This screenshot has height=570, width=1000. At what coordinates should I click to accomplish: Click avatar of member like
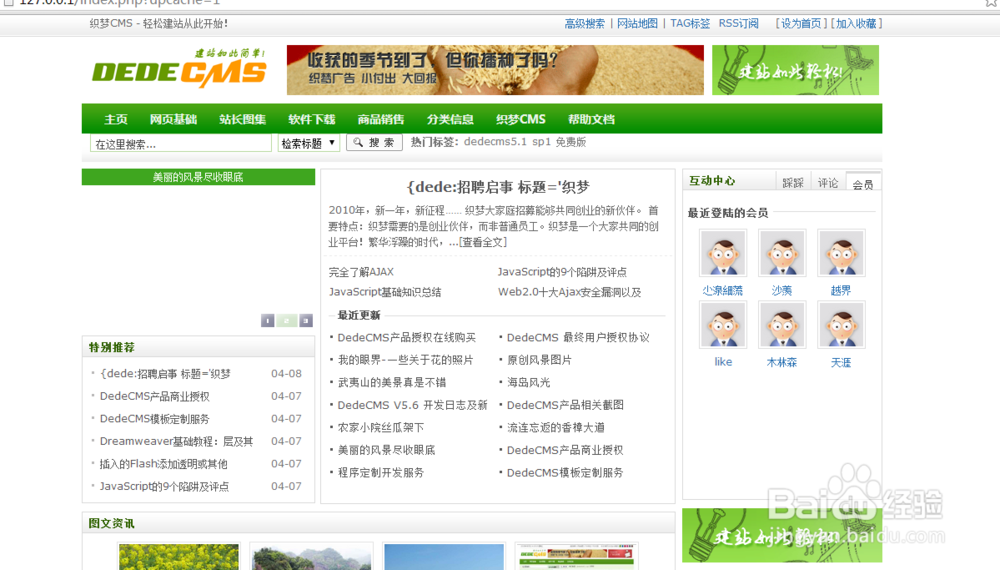click(x=723, y=325)
